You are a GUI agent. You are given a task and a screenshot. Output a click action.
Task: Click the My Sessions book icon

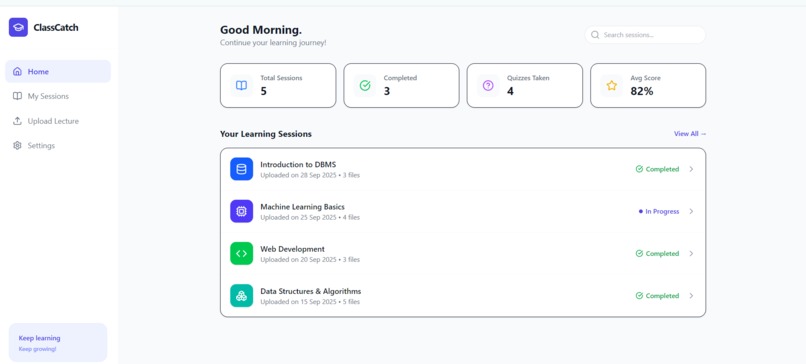pos(17,96)
